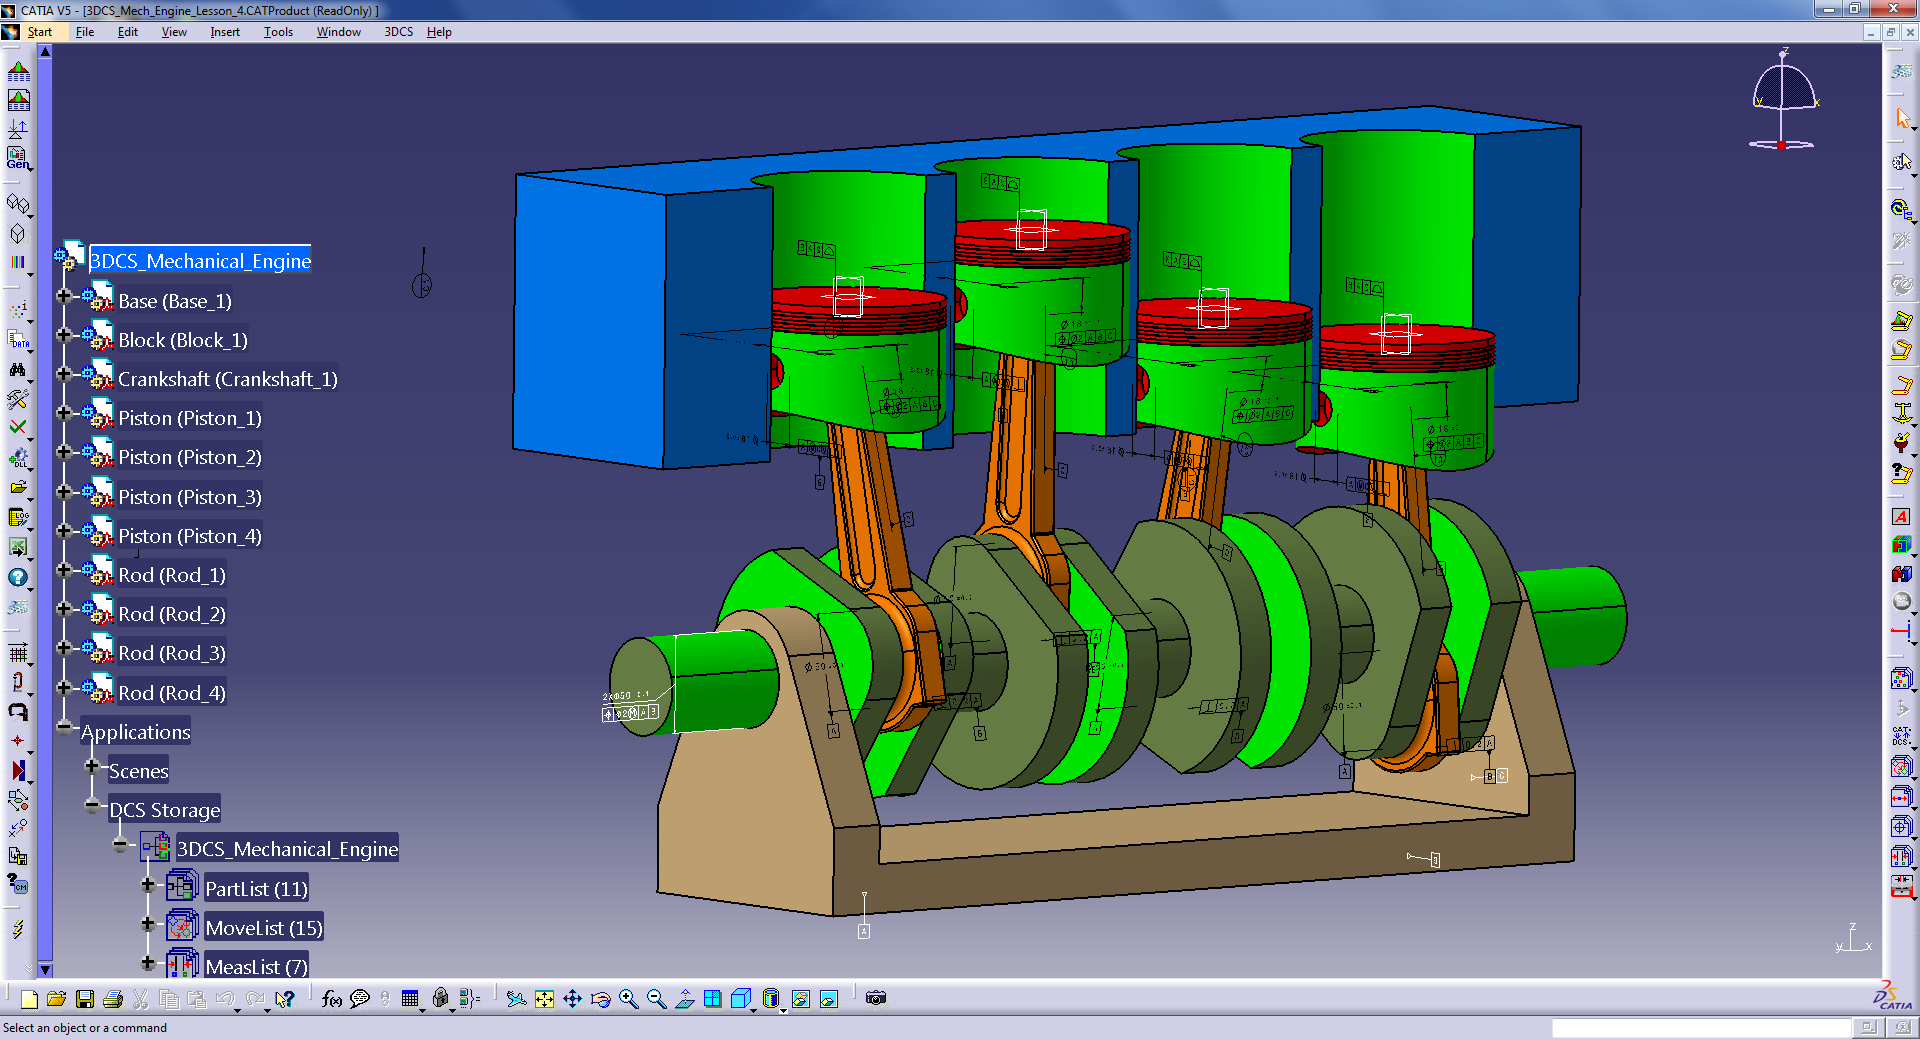Toggle the multi-view display mode
The height and width of the screenshot is (1040, 1920).
pos(712,1000)
